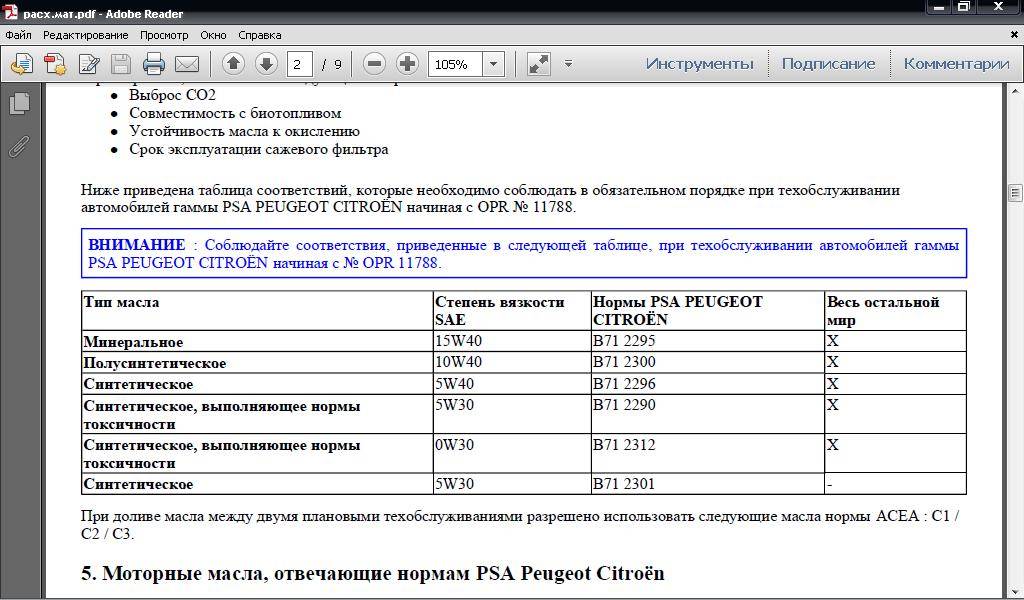Select the Email document icon
The width and height of the screenshot is (1024, 600).
click(186, 63)
